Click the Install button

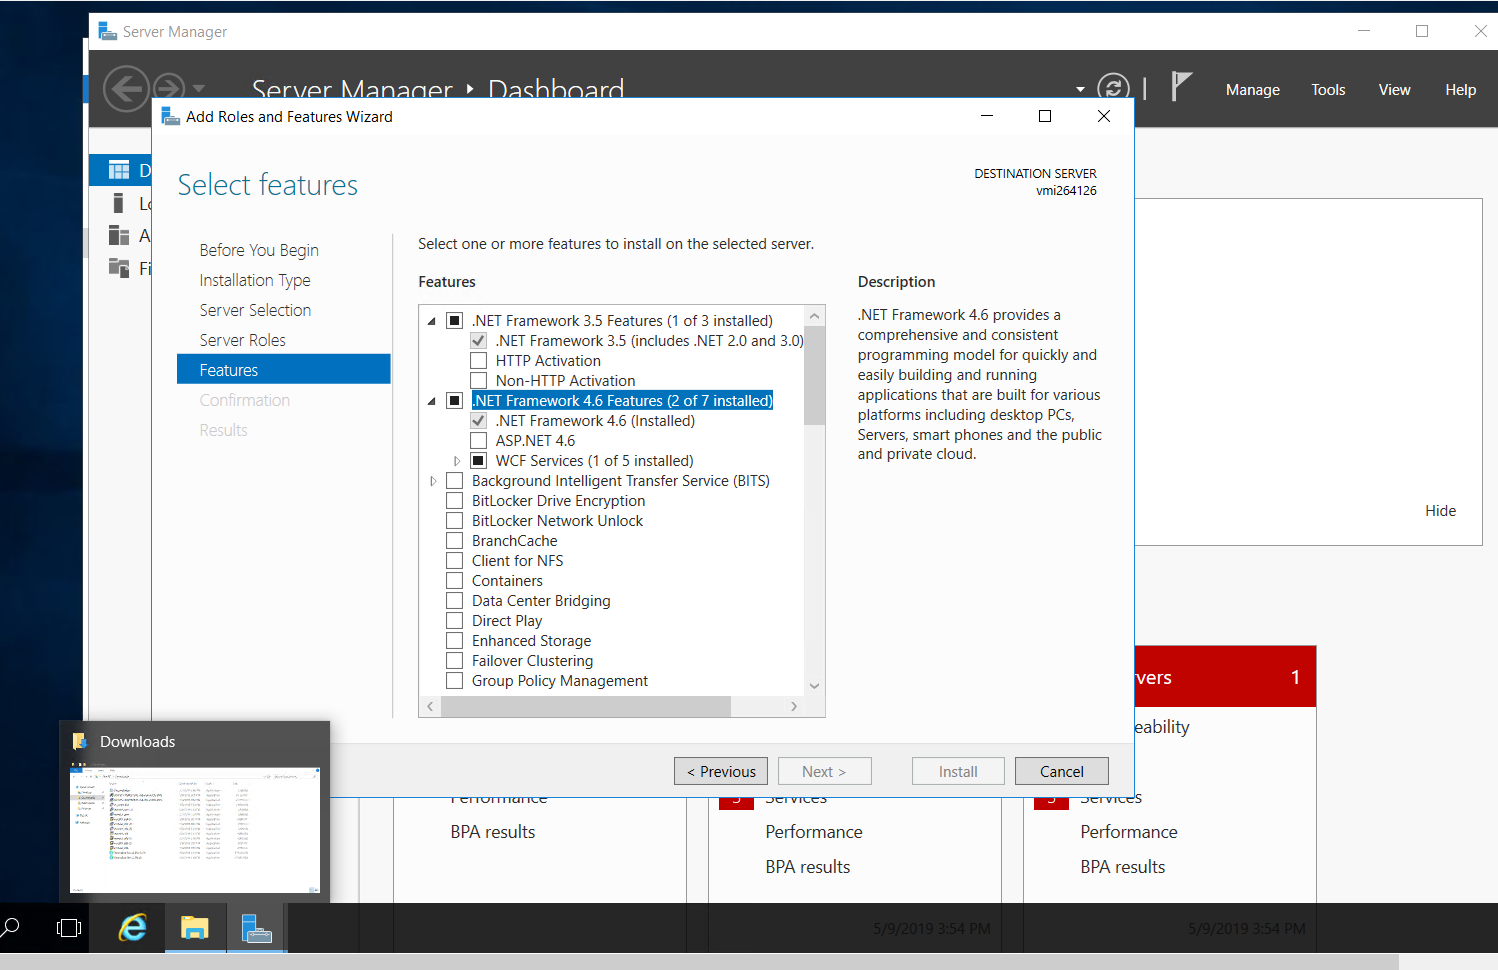coord(958,771)
